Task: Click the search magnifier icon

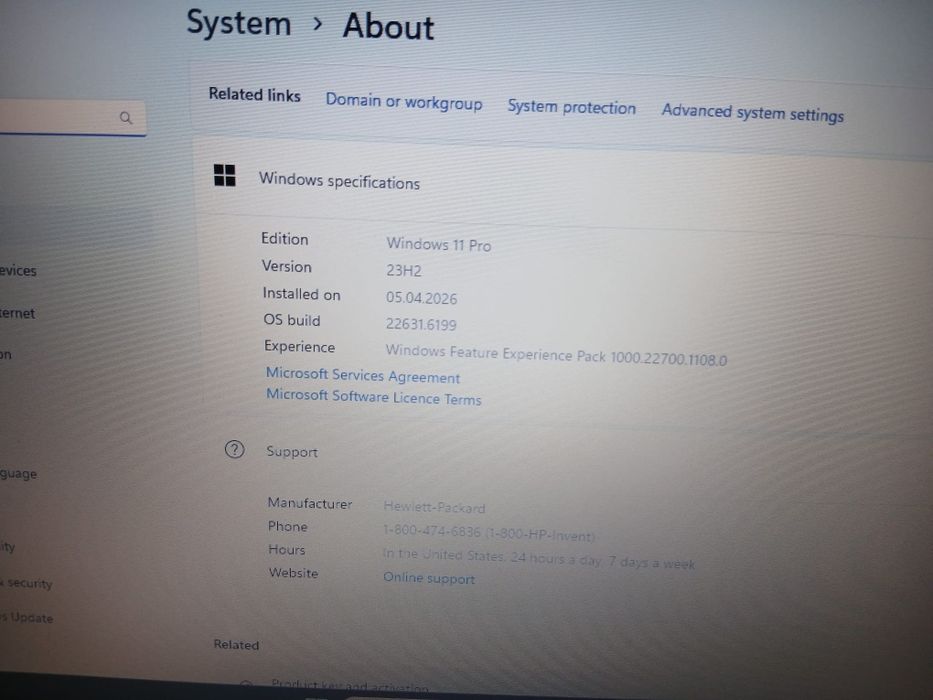Action: (x=126, y=117)
